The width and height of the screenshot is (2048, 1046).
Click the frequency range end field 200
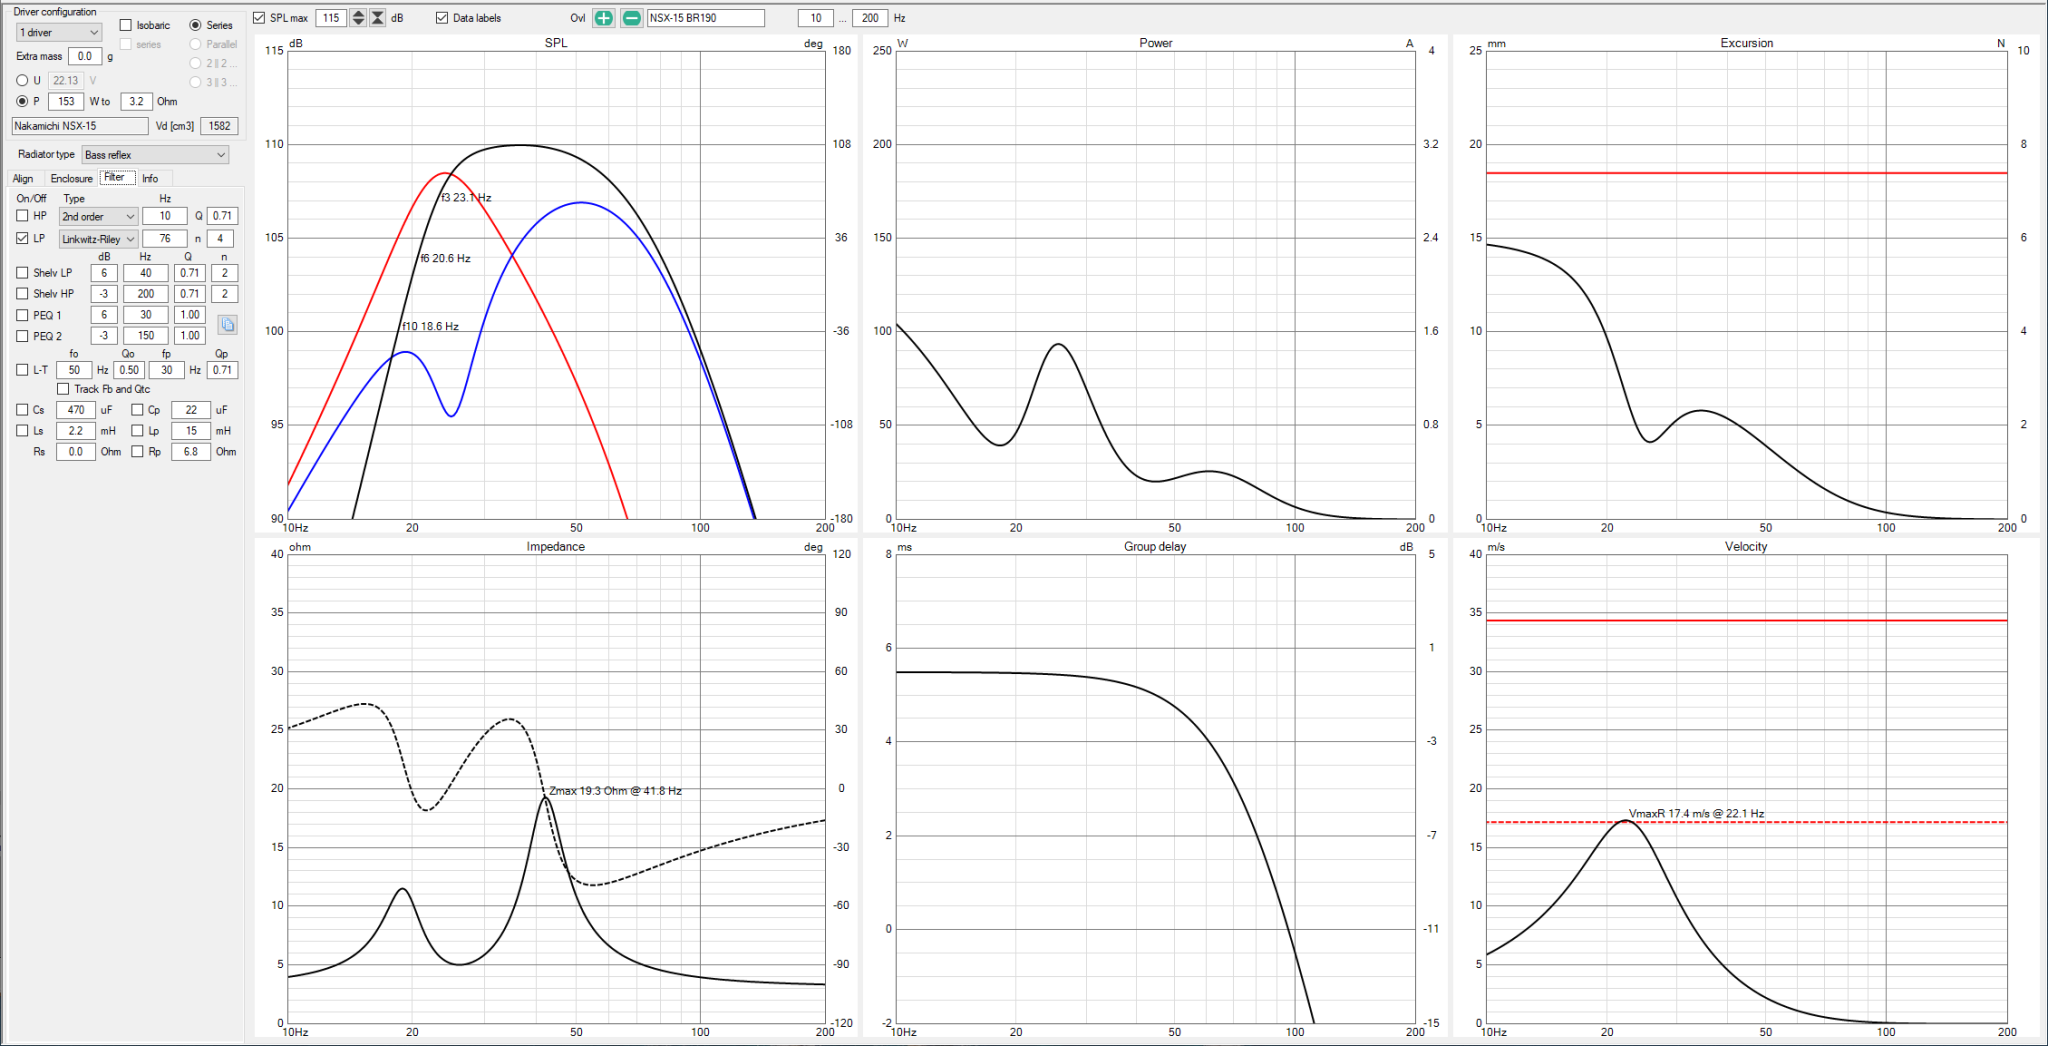(x=870, y=18)
